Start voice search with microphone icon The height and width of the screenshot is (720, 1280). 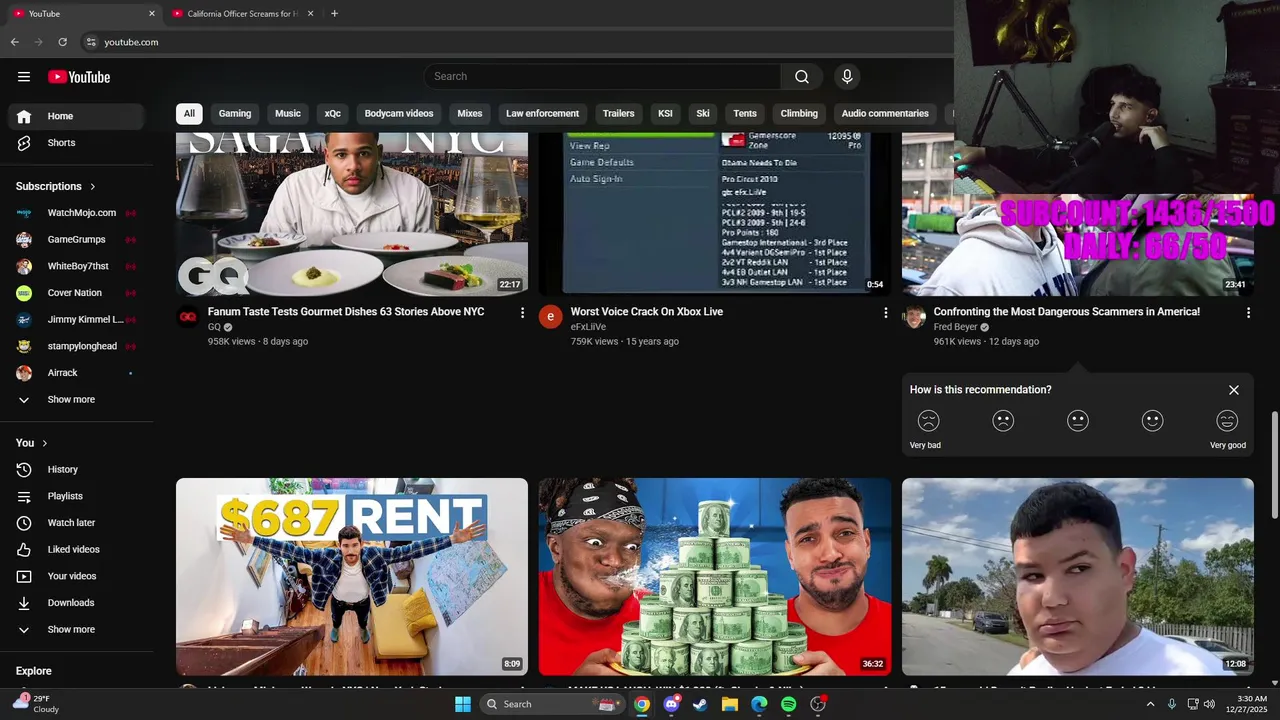point(847,77)
